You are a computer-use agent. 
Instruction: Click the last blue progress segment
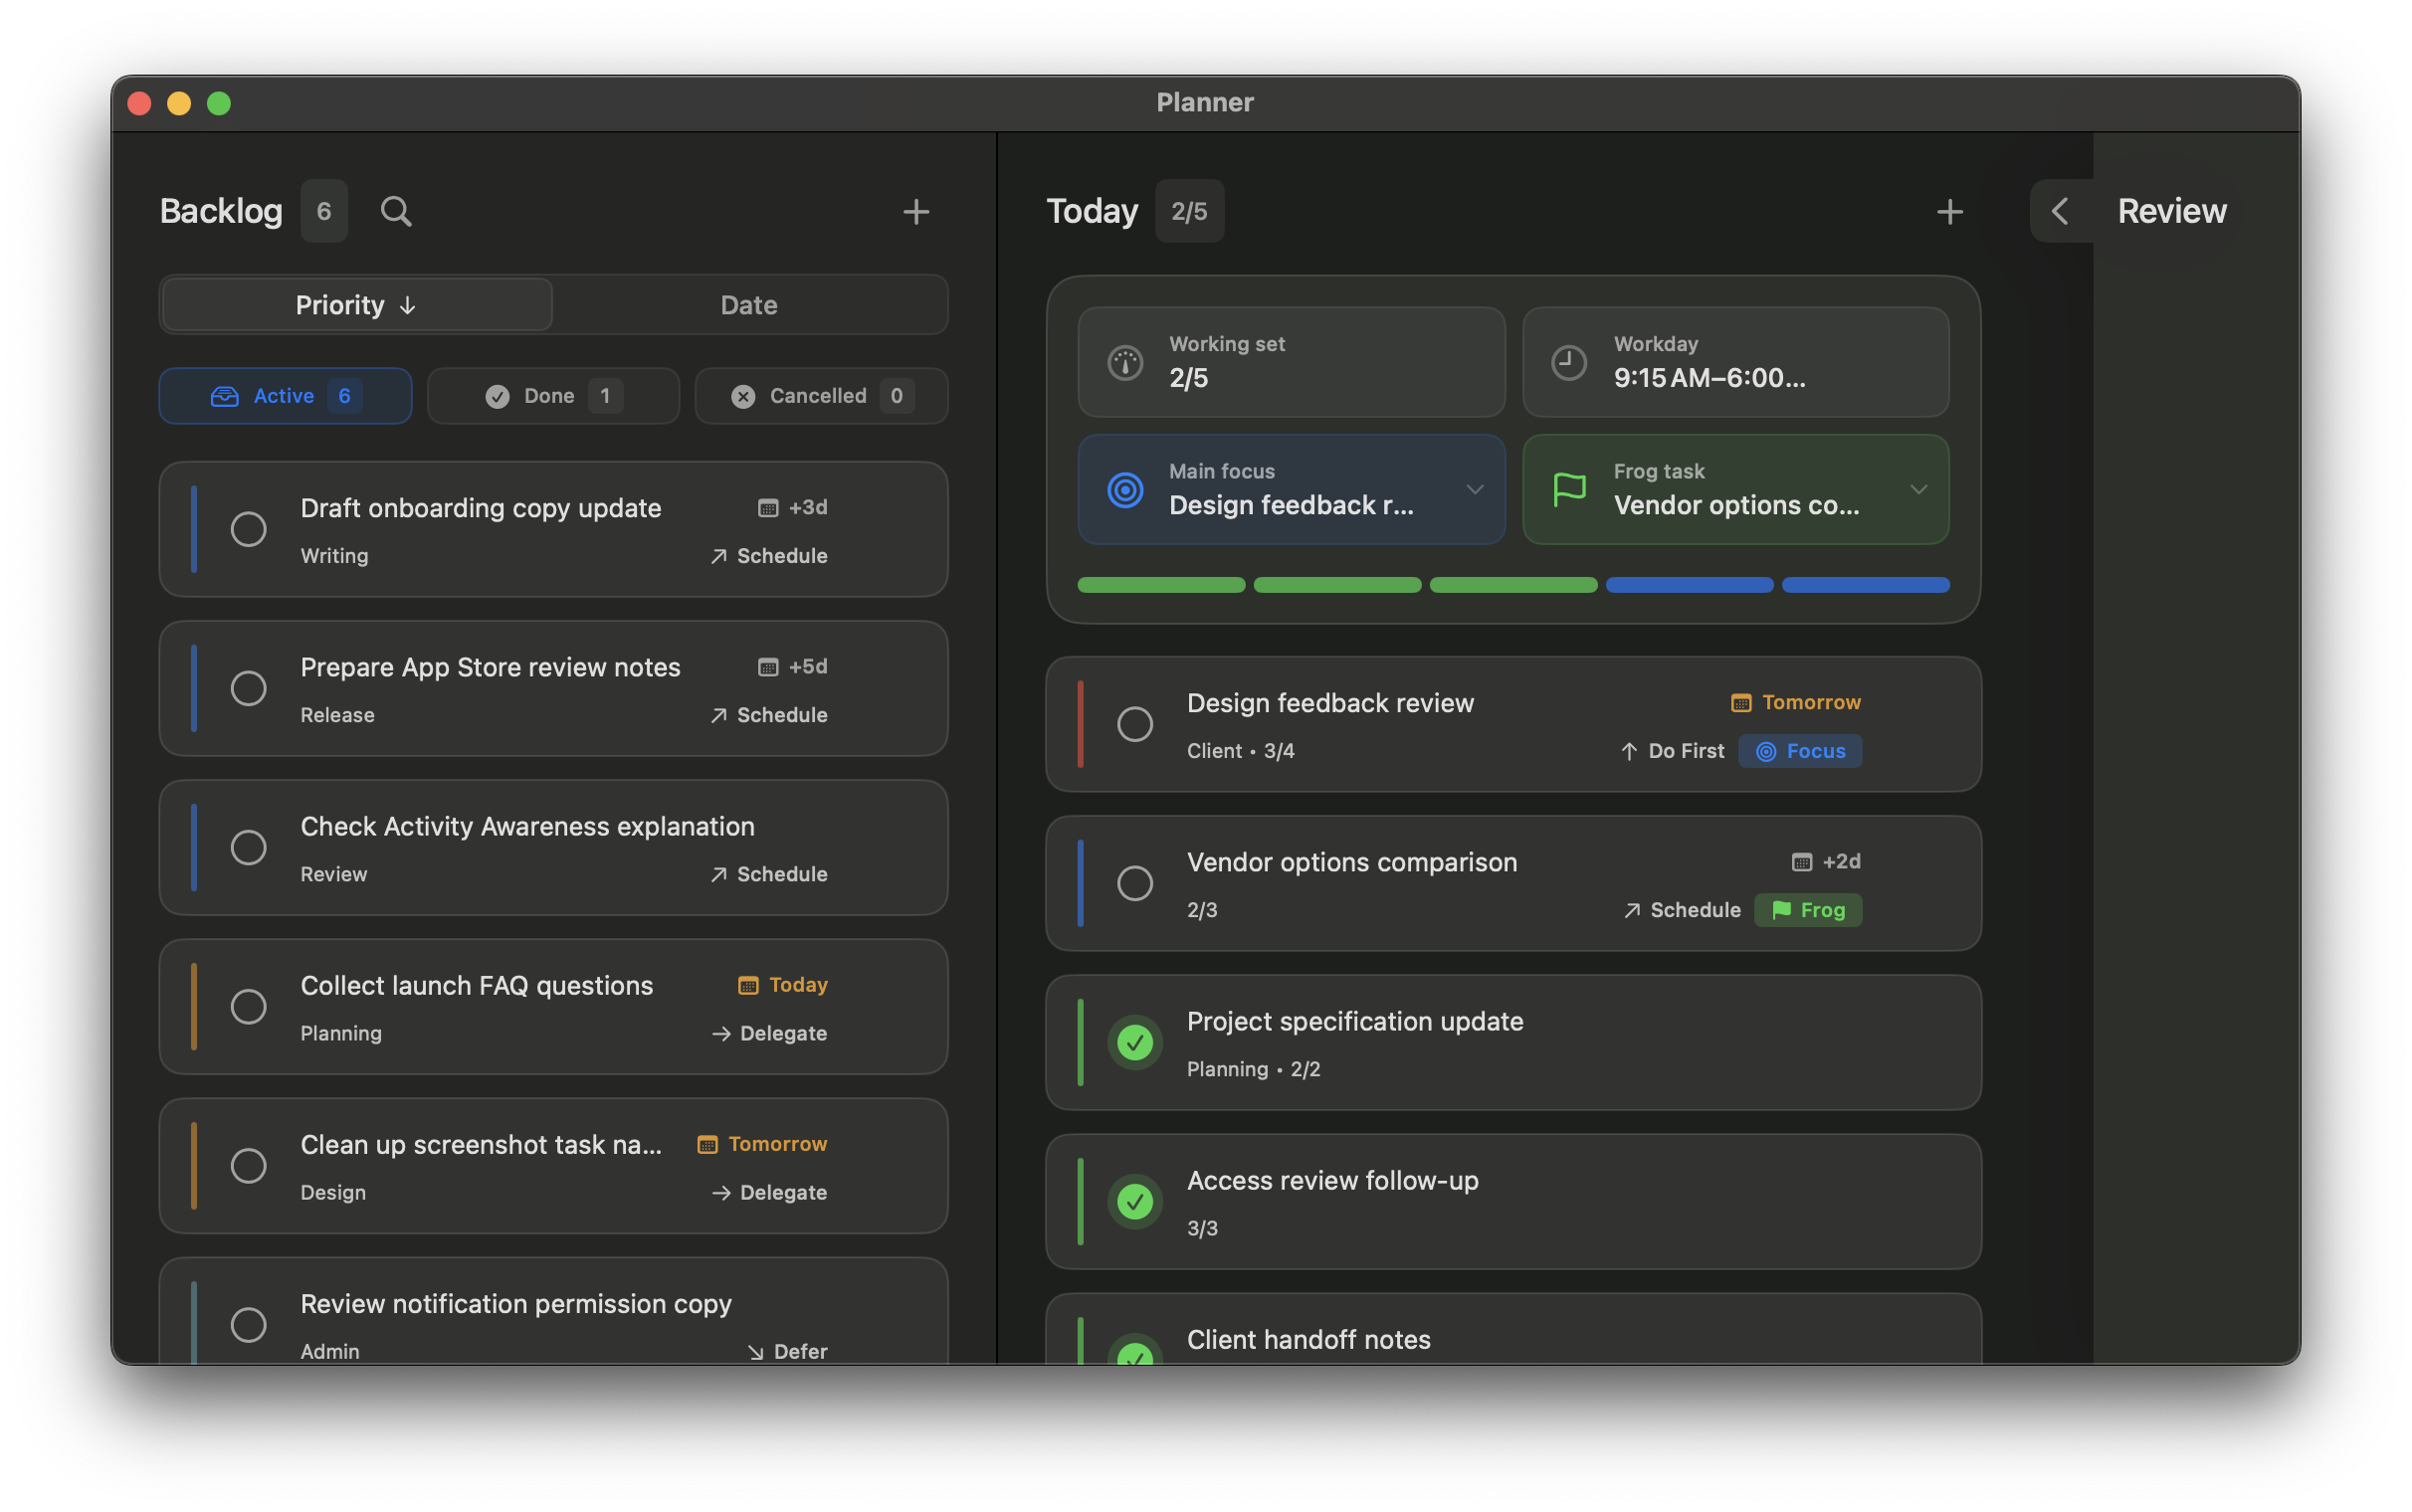coord(1865,585)
